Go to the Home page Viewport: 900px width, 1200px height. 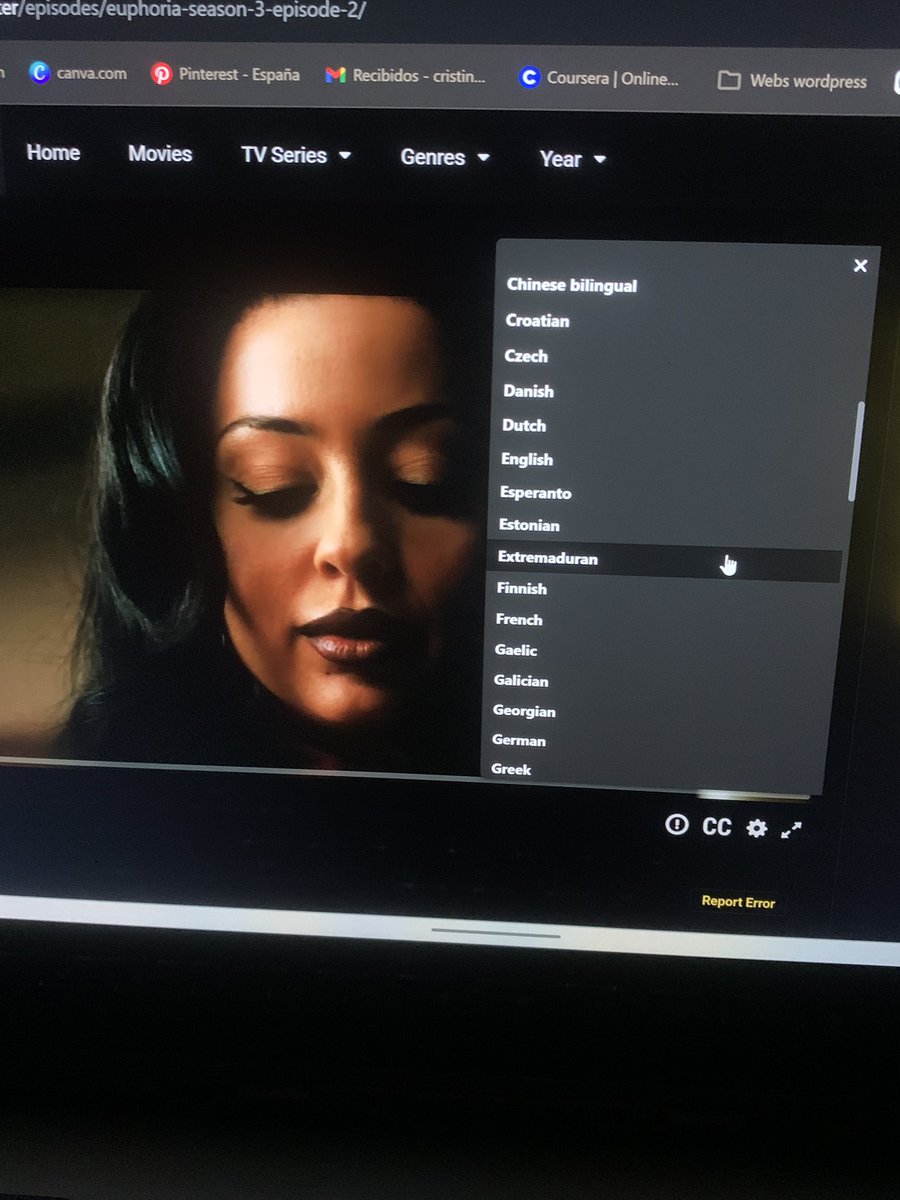(x=53, y=152)
